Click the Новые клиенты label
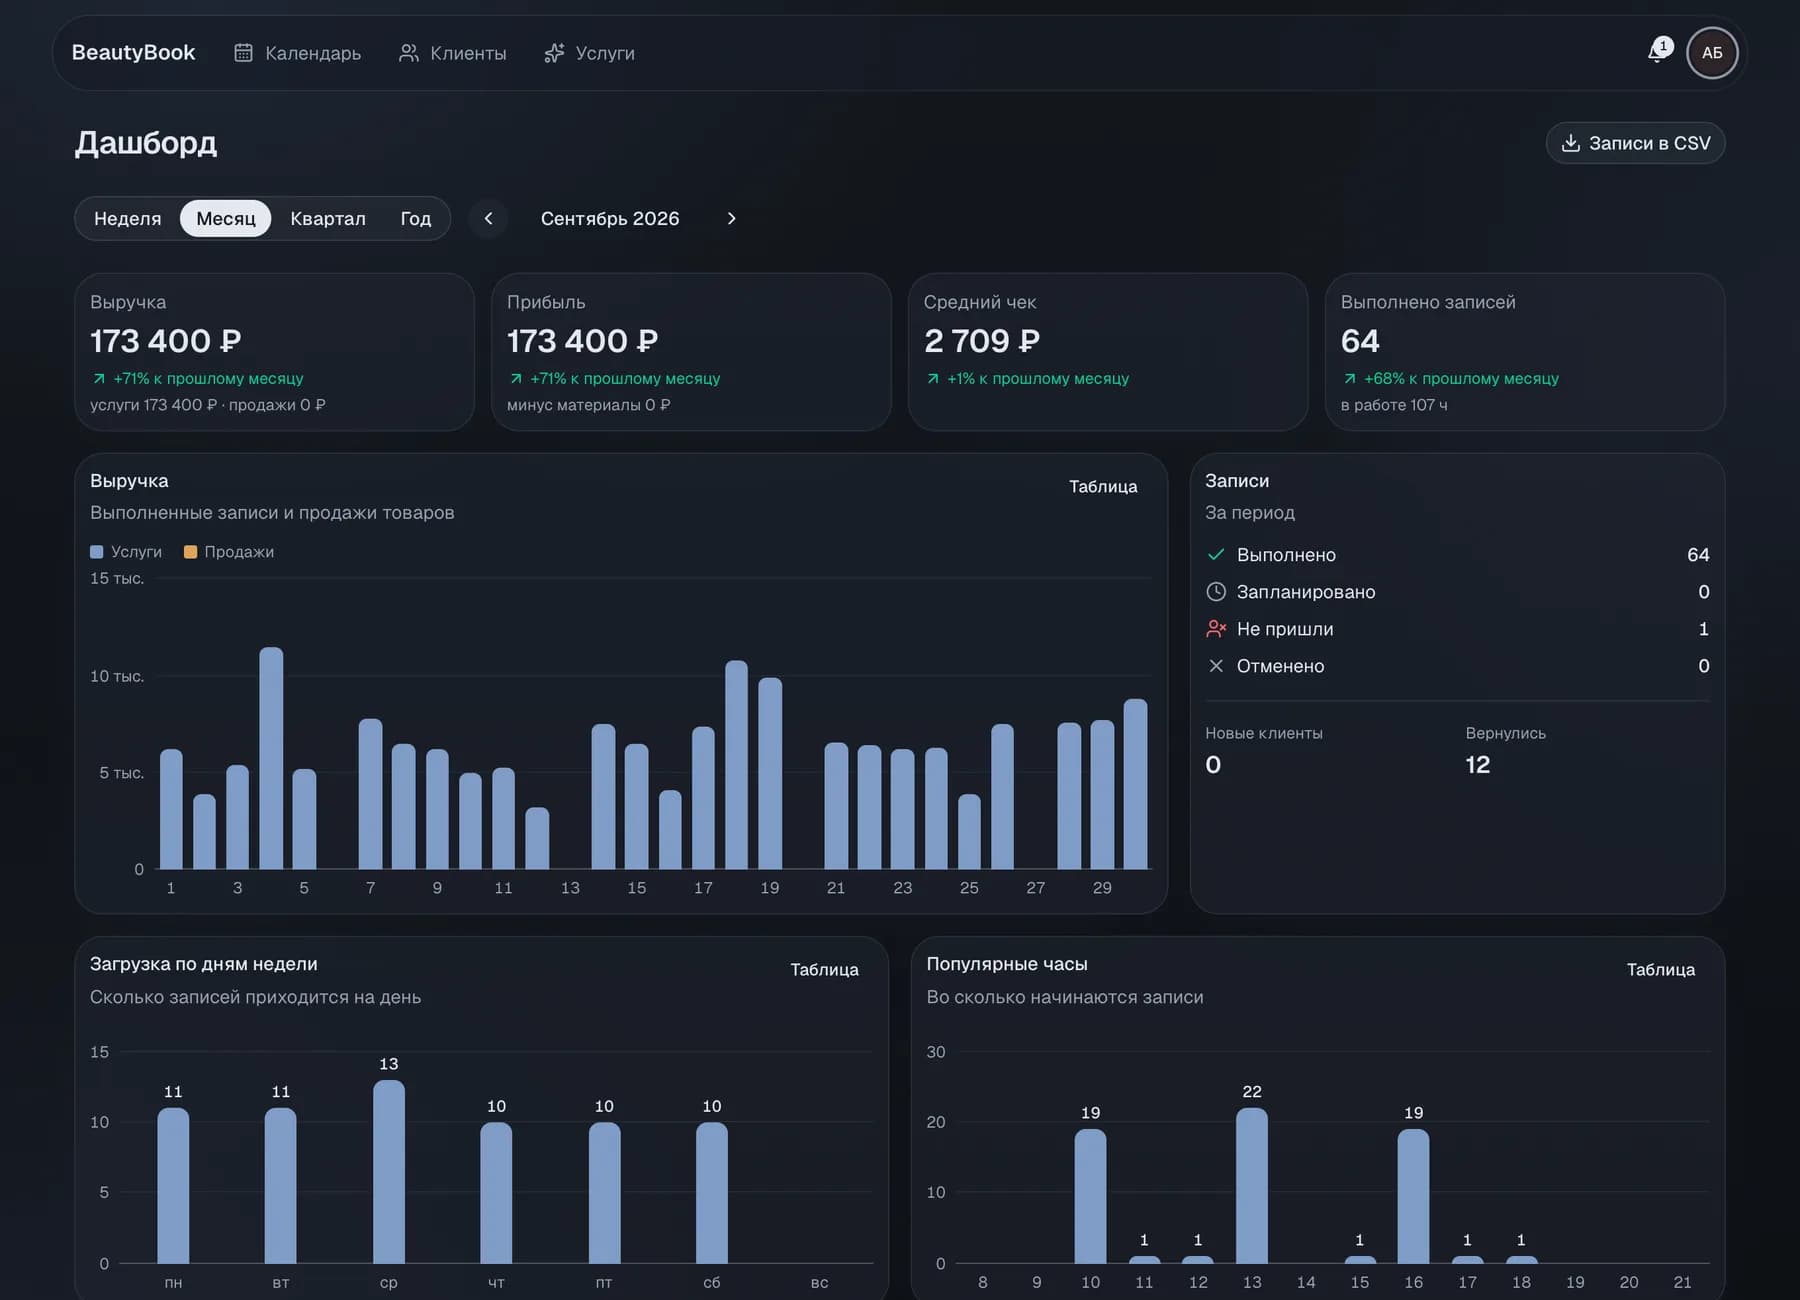 [1264, 733]
